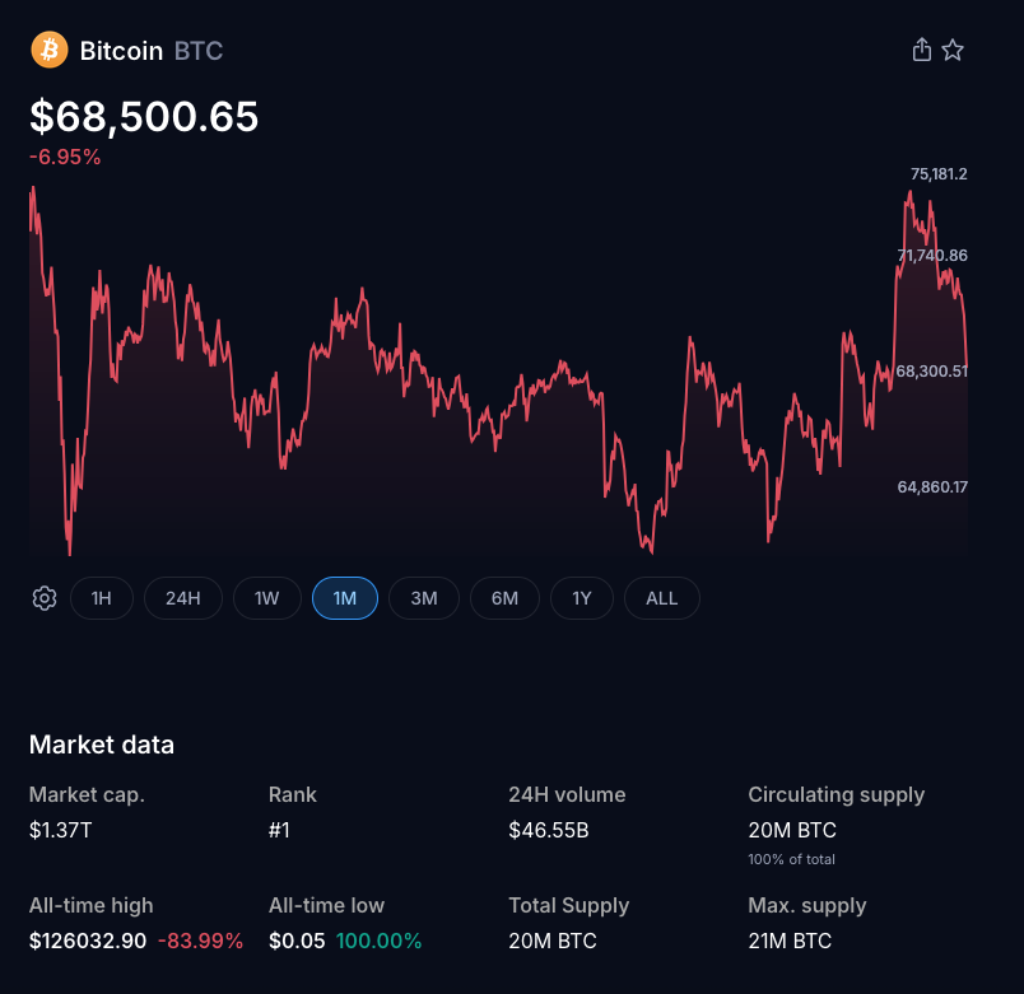
Task: Click the currently active 1M button
Action: tap(344, 597)
